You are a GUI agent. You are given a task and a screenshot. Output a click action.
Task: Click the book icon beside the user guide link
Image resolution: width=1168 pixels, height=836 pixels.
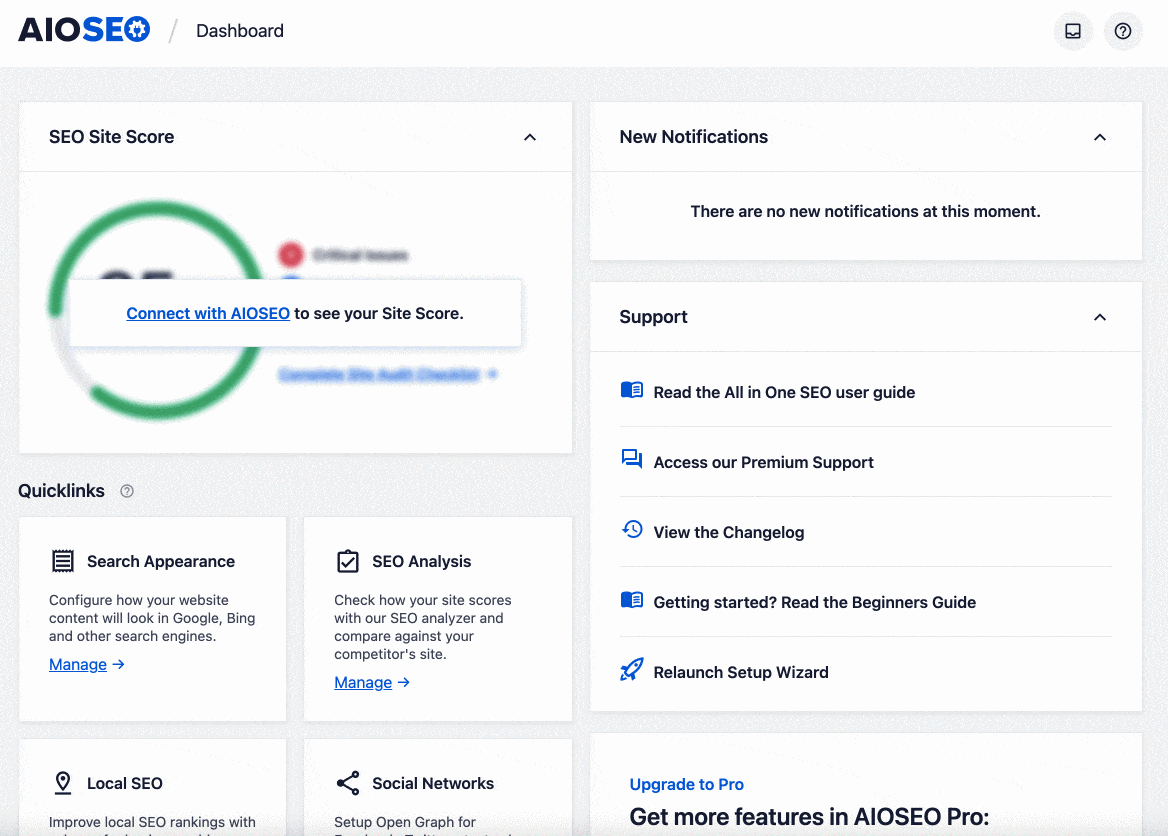pos(631,391)
